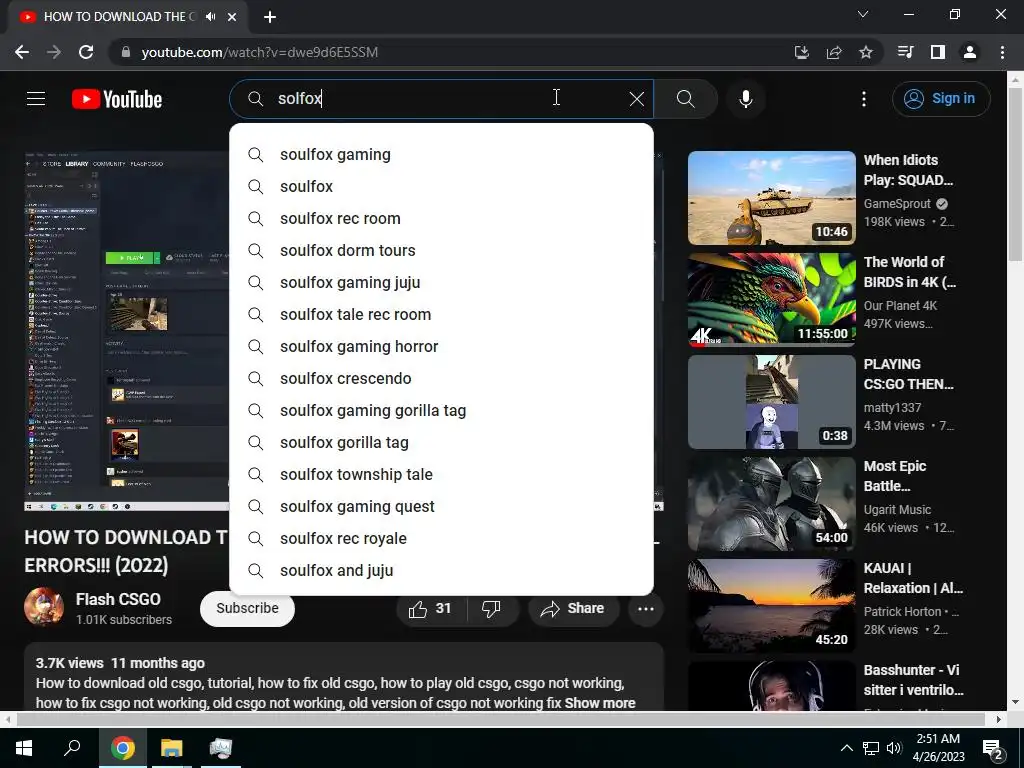
Task: Click the video player area
Action: point(127,331)
